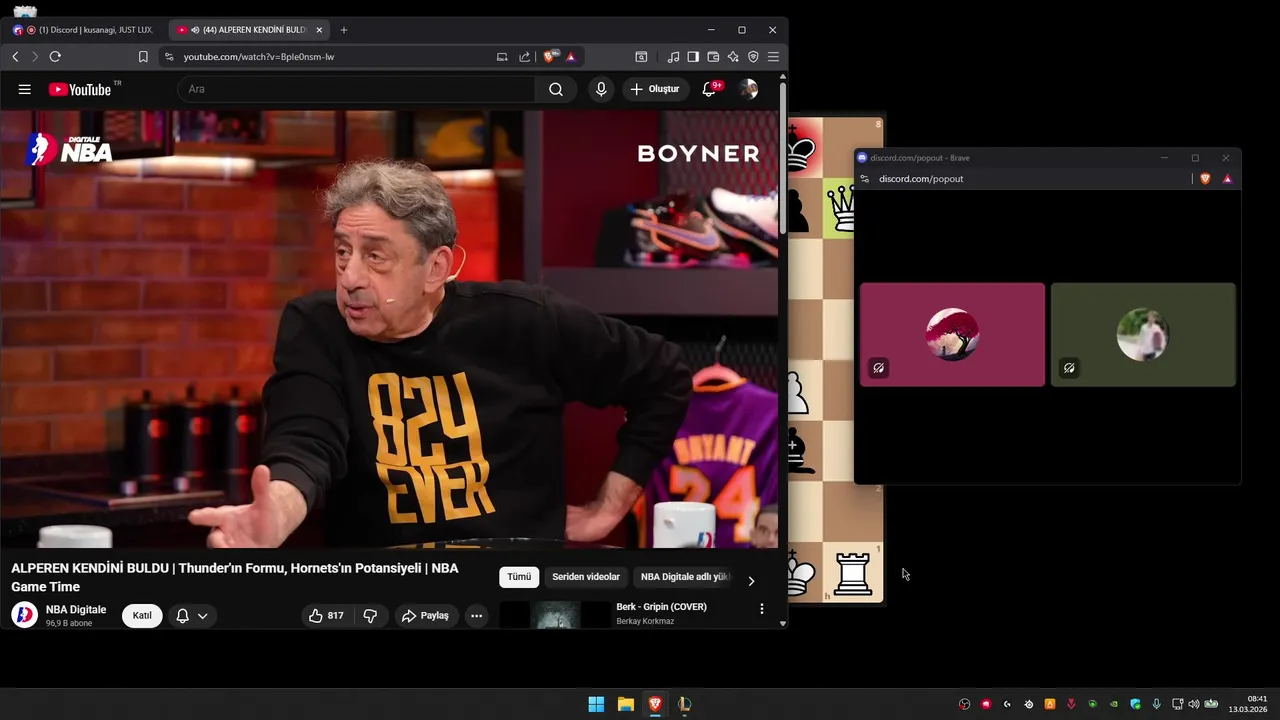The height and width of the screenshot is (720, 1280).
Task: Click the NVIDIA tray icon
Action: pyautogui.click(x=1114, y=704)
